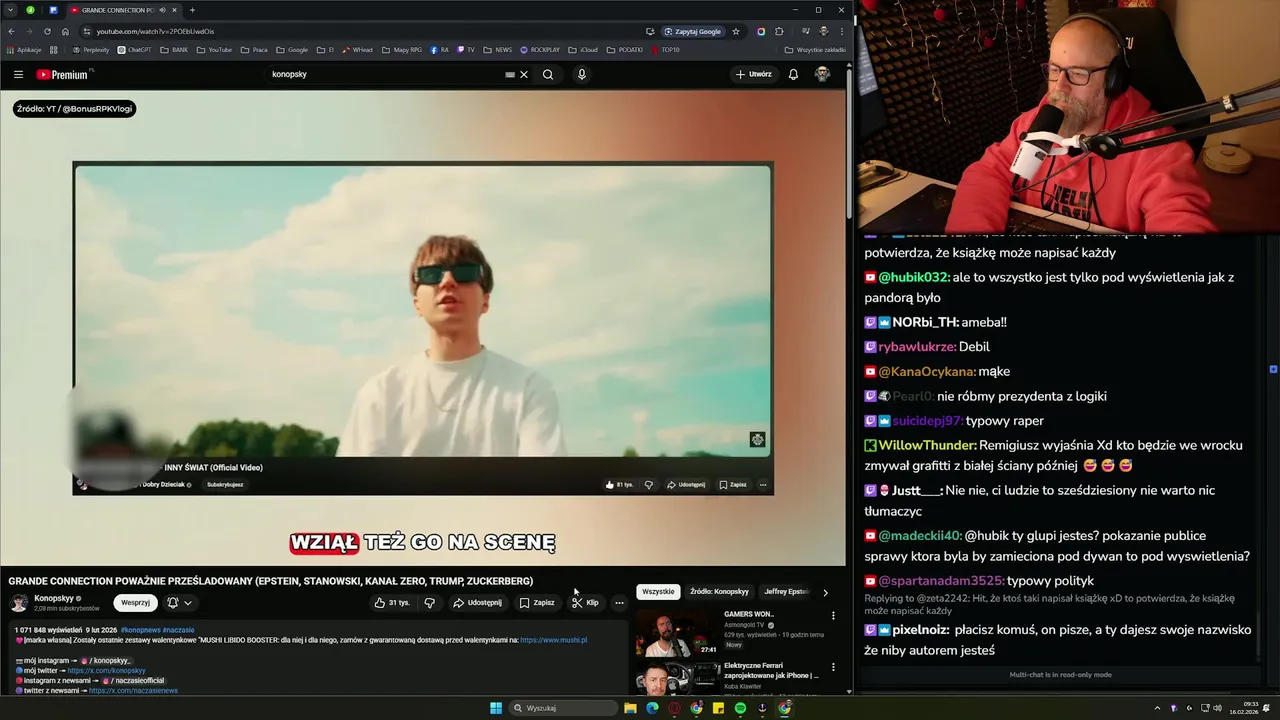This screenshot has height=720, width=1280.
Task: Click the Utwórz create button
Action: pos(754,74)
